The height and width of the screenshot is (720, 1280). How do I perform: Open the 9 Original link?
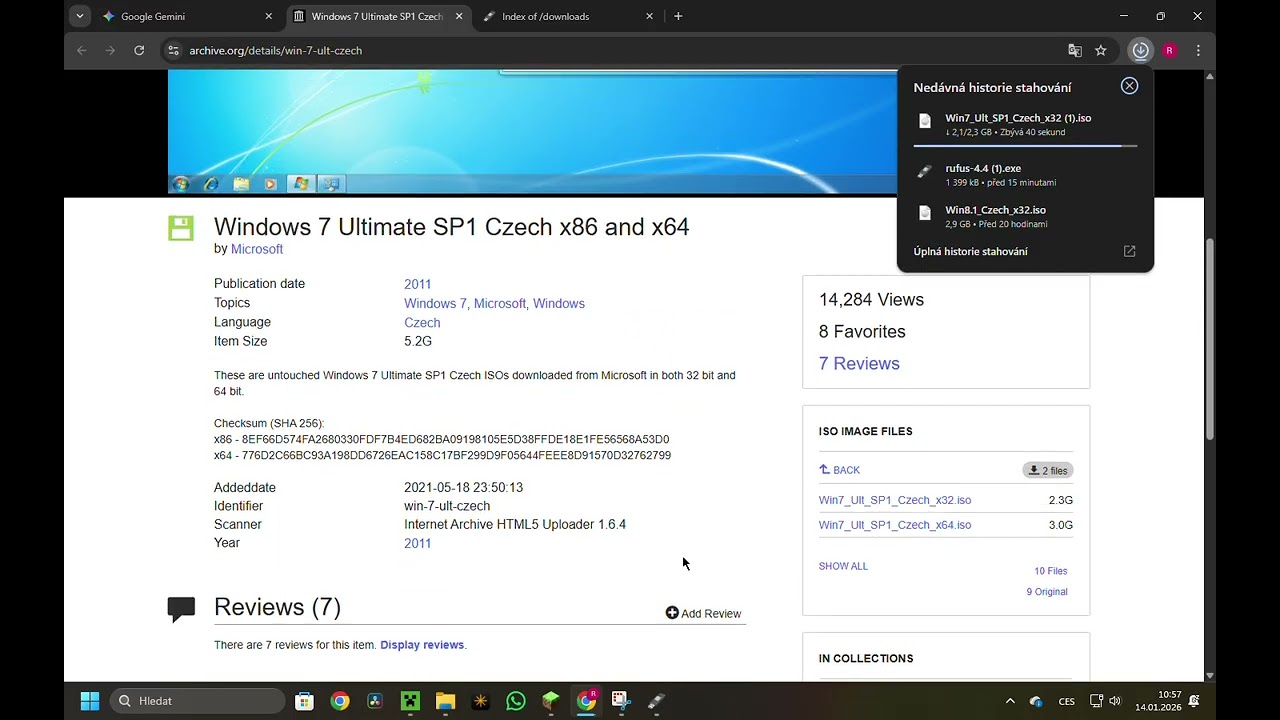pyautogui.click(x=1047, y=592)
